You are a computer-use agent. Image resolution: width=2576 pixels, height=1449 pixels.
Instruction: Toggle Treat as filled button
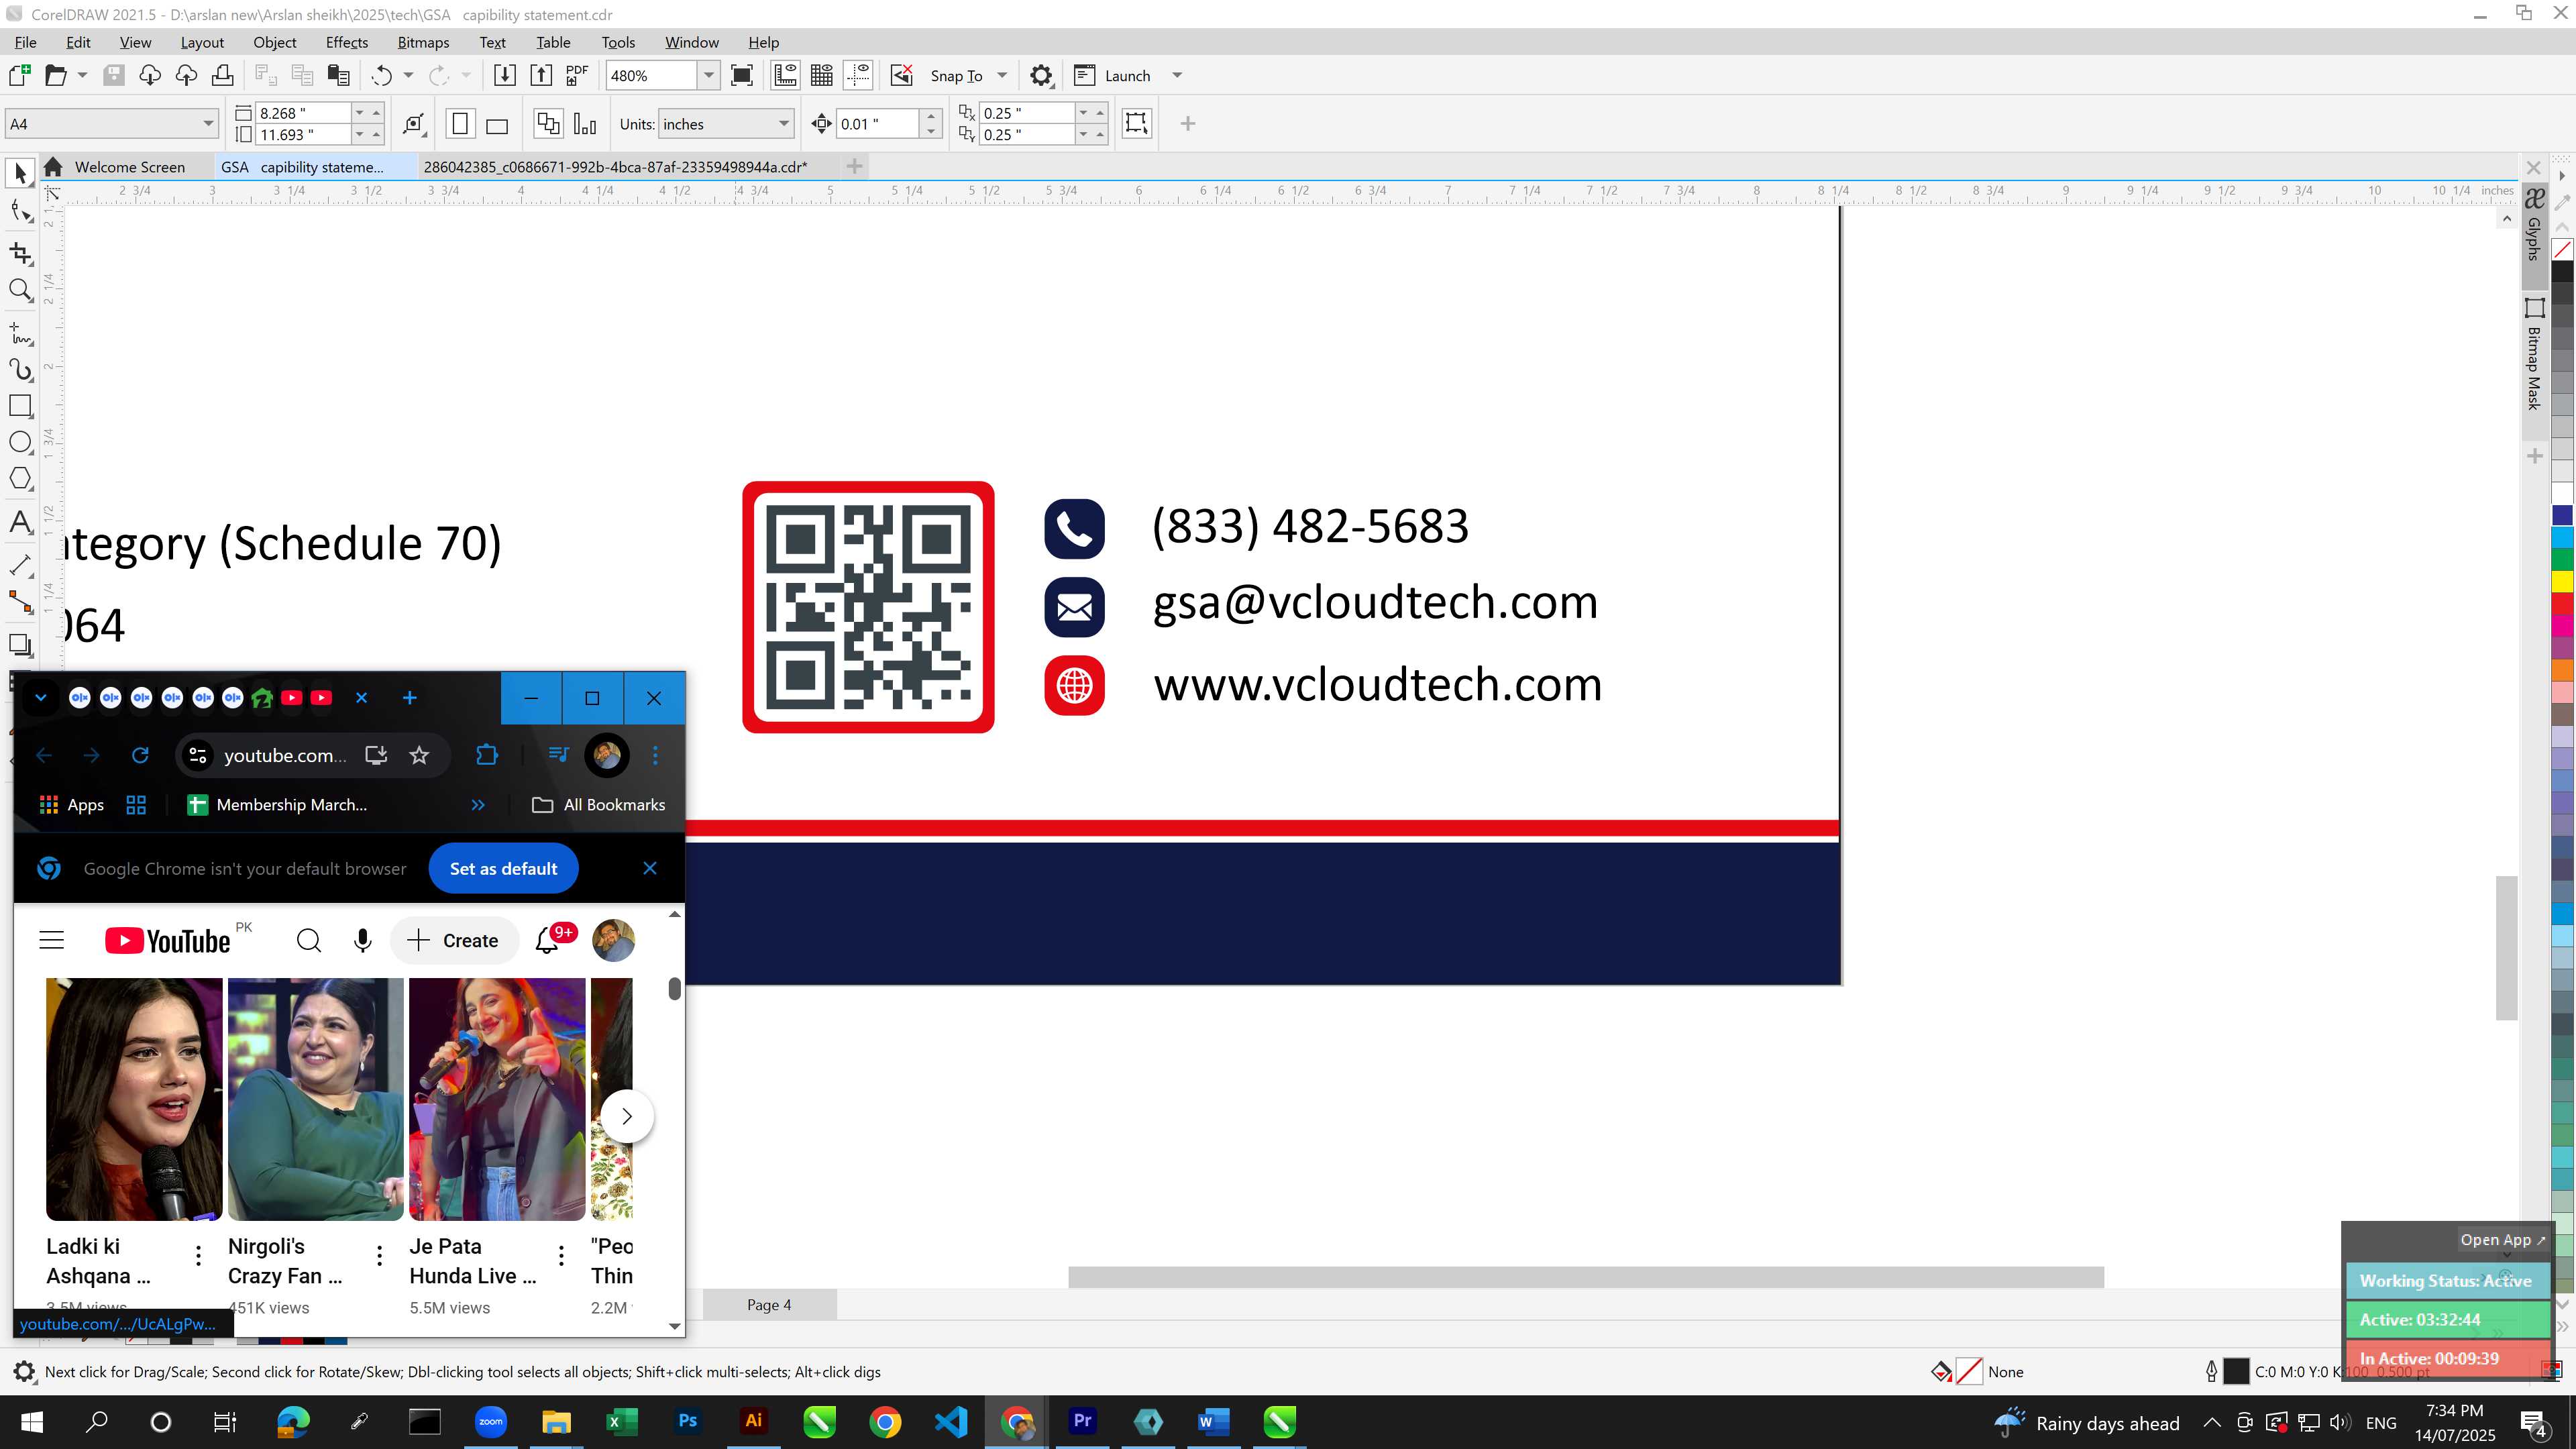click(1136, 123)
